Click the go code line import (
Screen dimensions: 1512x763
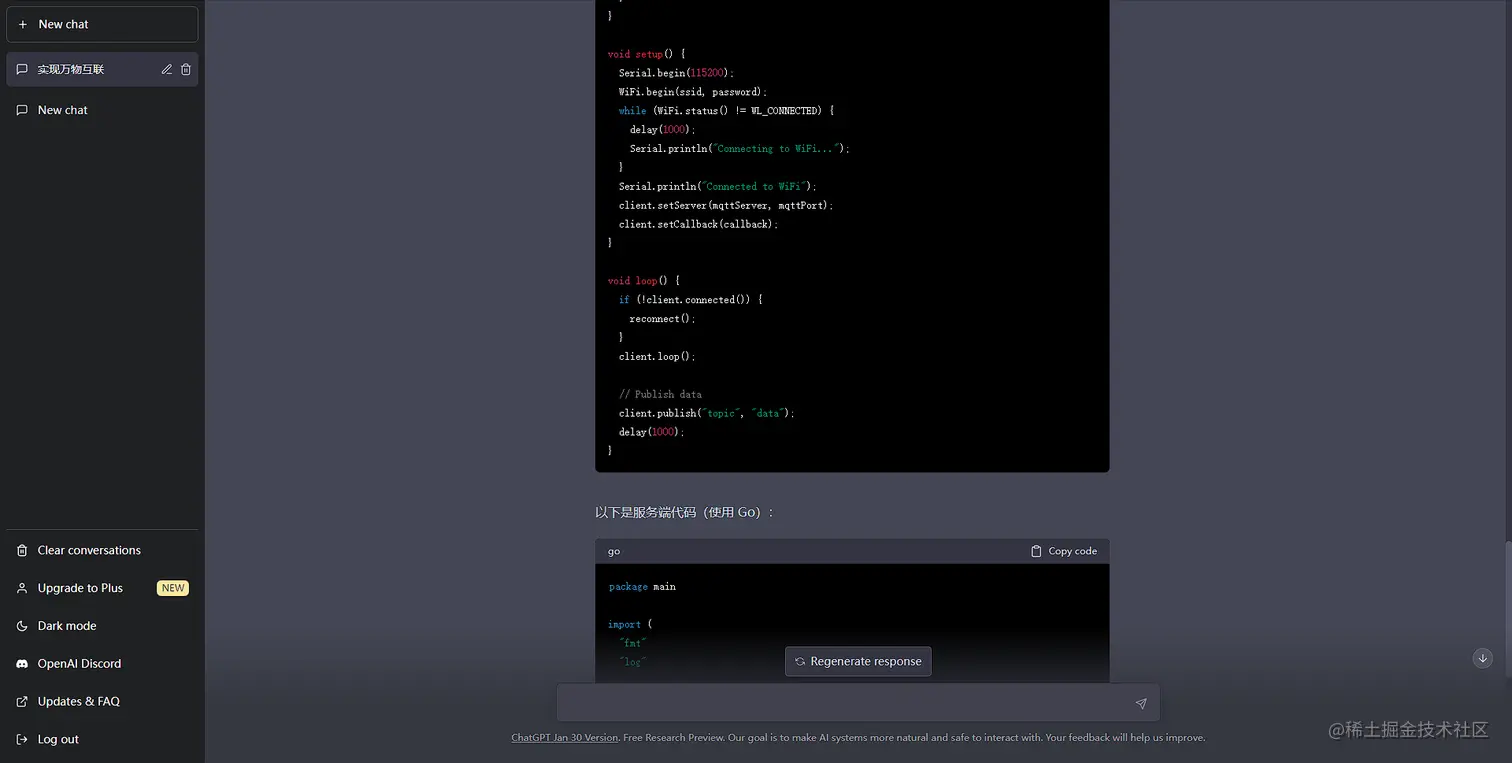coord(630,625)
